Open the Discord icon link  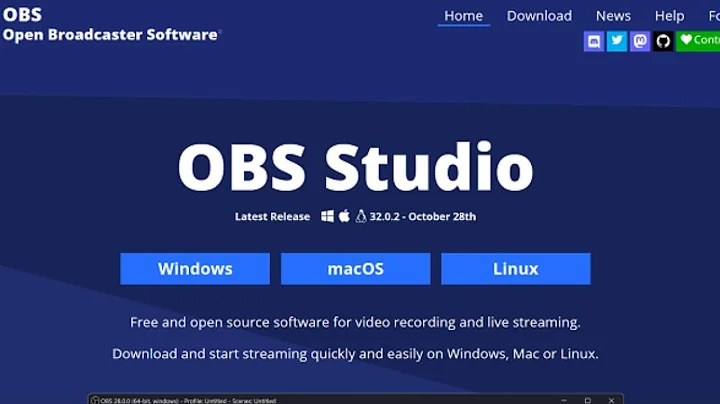click(594, 41)
